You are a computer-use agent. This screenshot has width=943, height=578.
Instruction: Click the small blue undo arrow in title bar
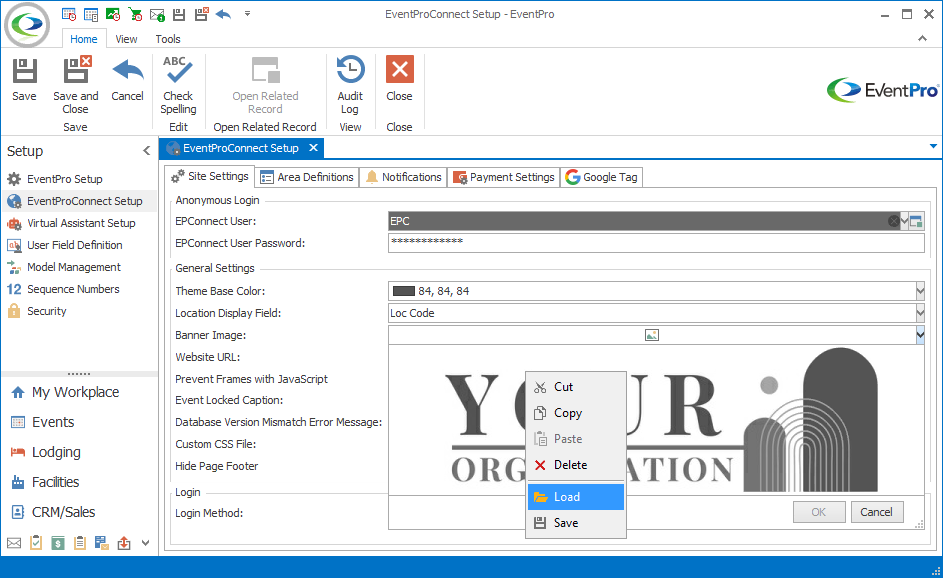coord(224,14)
